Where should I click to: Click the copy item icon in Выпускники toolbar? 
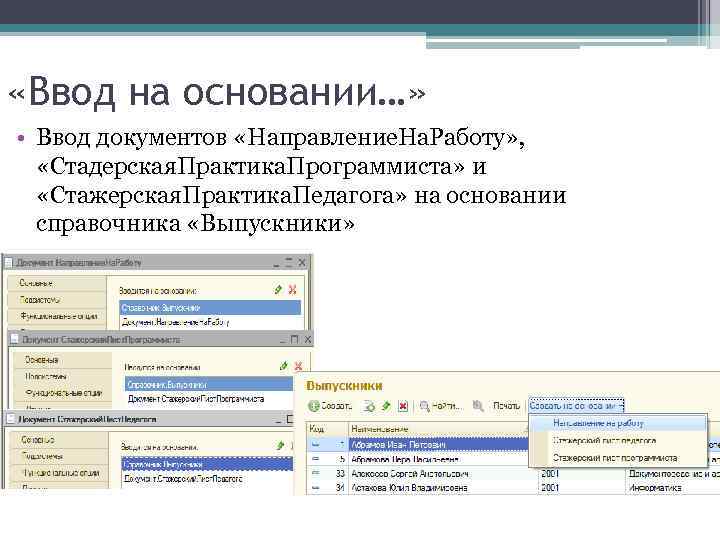[369, 406]
